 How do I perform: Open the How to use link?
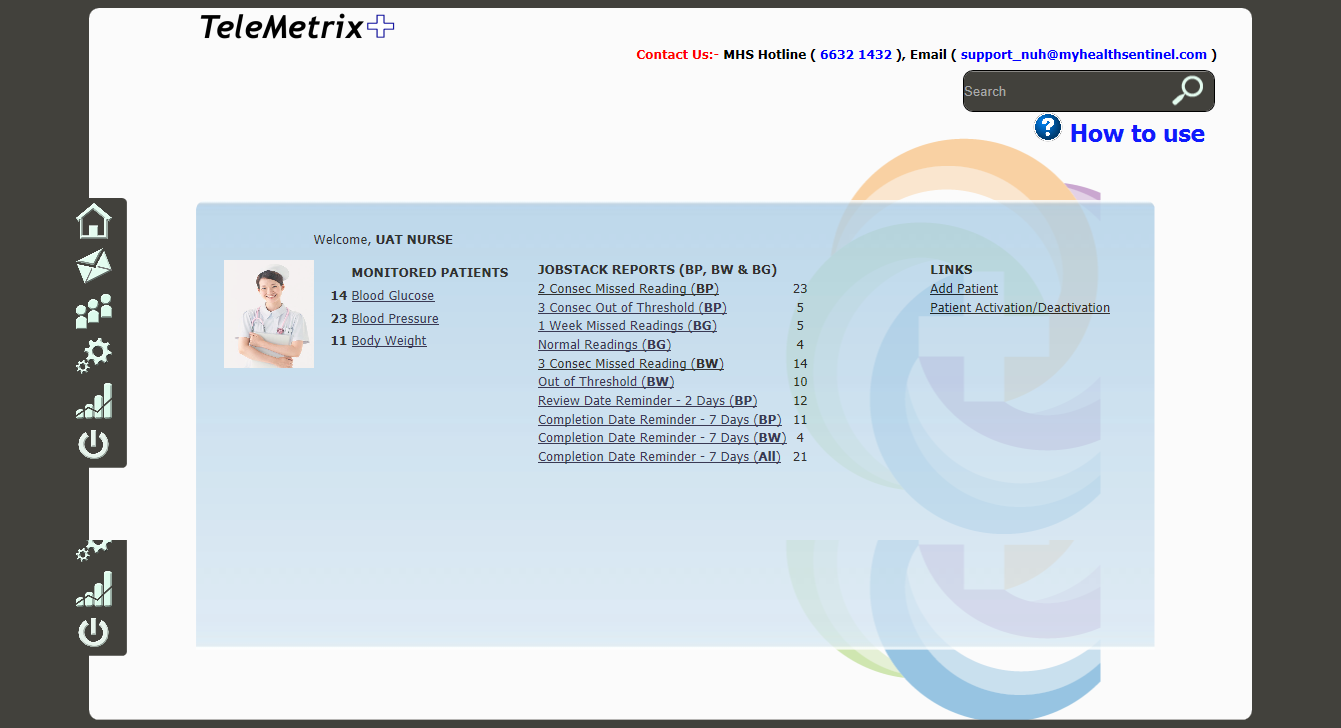pos(1137,134)
